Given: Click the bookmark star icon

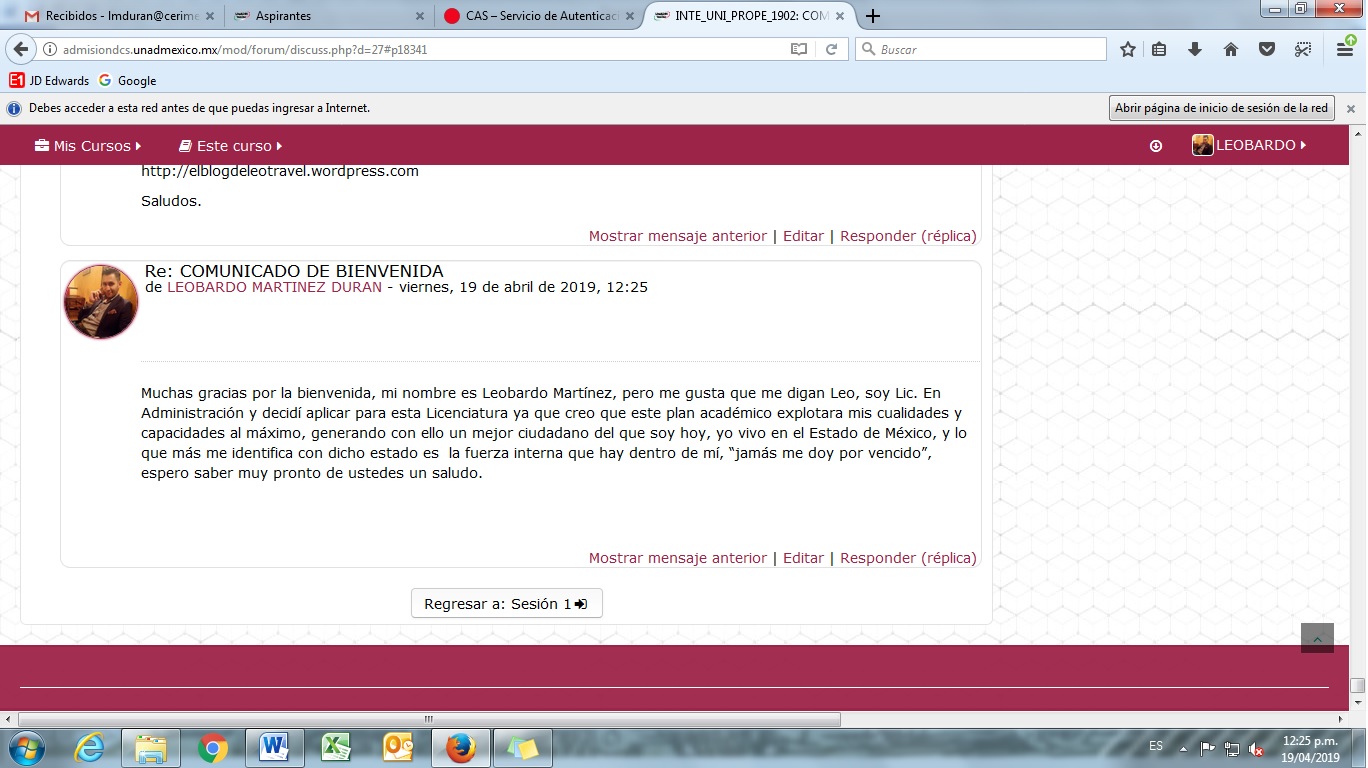Looking at the screenshot, I should (x=1128, y=49).
